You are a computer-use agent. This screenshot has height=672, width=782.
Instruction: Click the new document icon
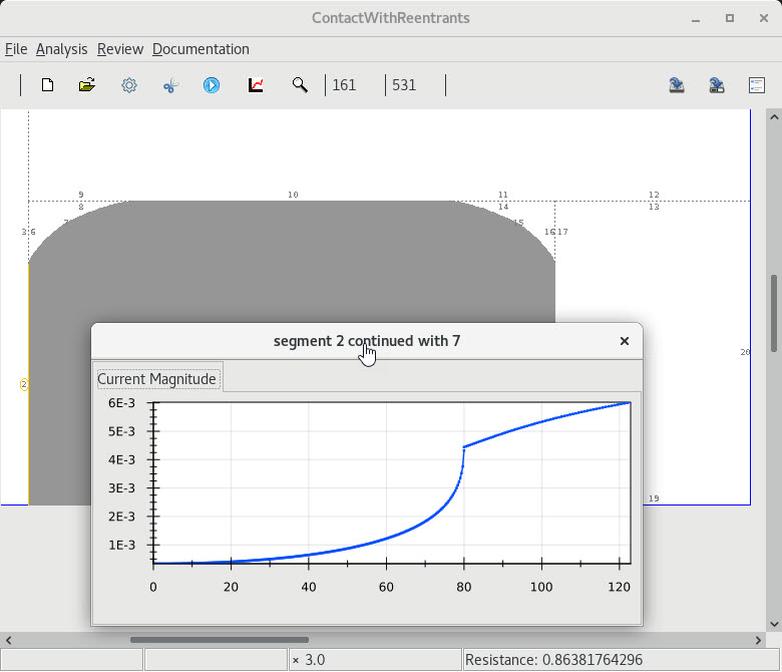47,85
